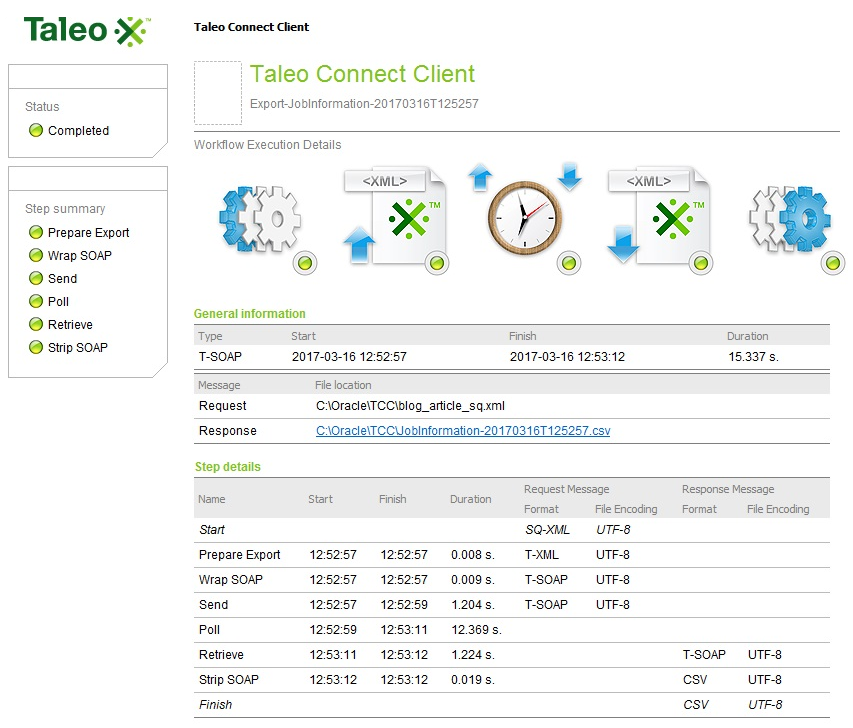Click the Response Message column header
Viewport: 853px width, 728px height.
728,489
